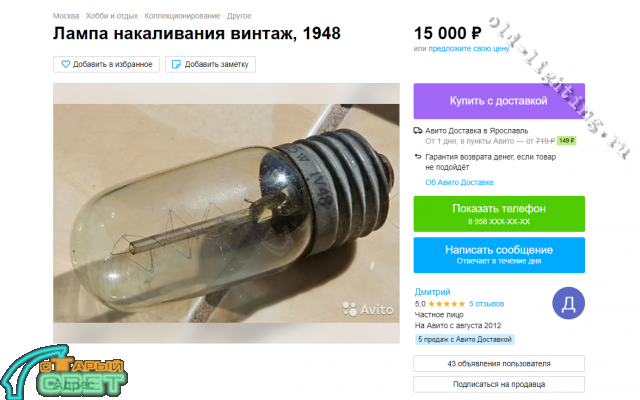Enlarge the vintage lamp photo

(x=226, y=213)
